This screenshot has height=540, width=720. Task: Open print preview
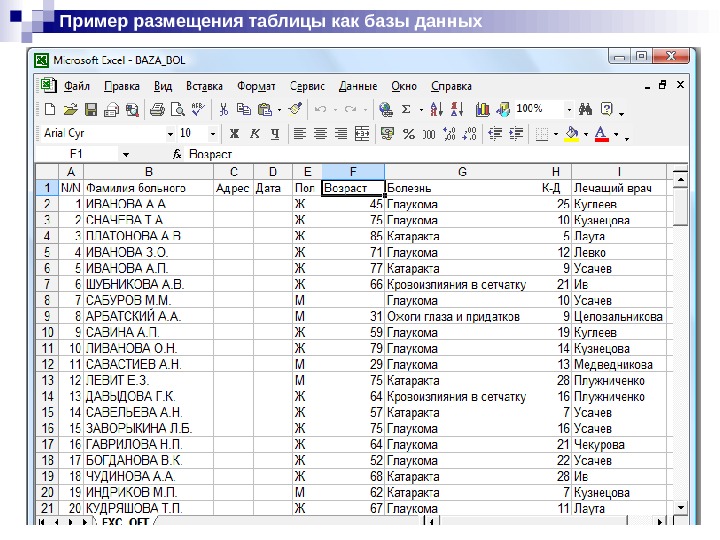coord(177,109)
